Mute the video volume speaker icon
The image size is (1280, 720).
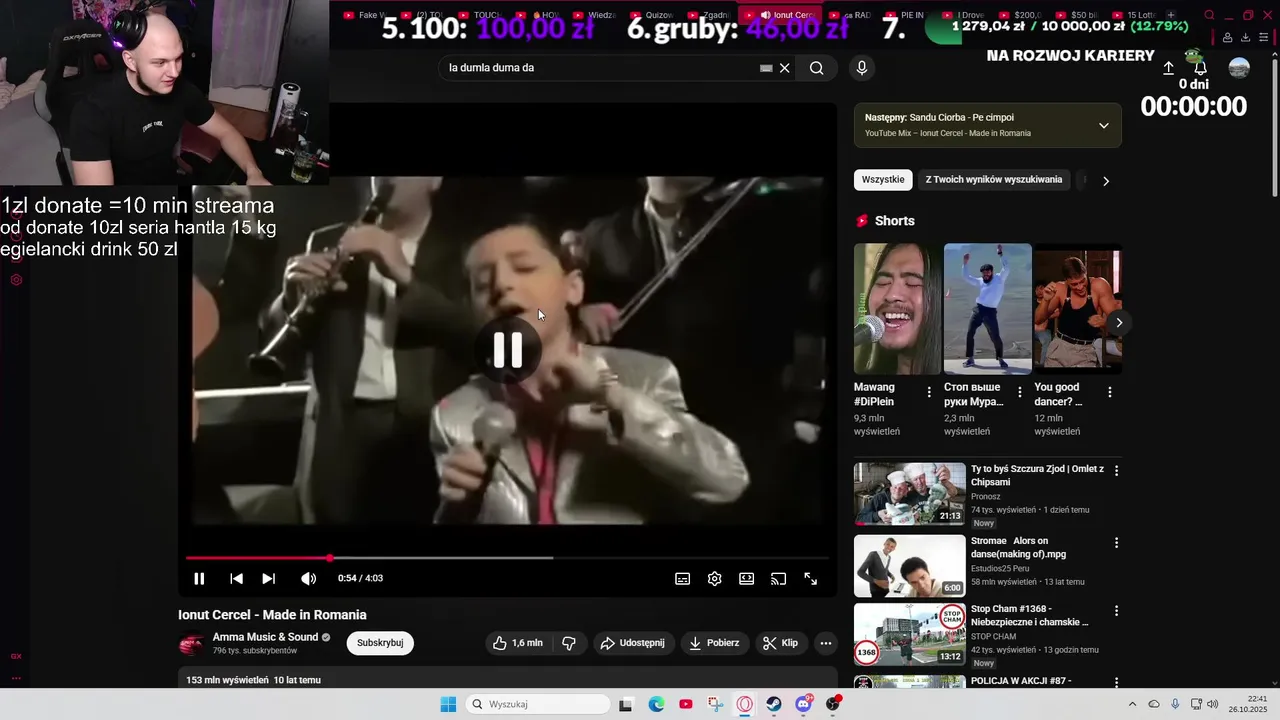click(x=308, y=578)
